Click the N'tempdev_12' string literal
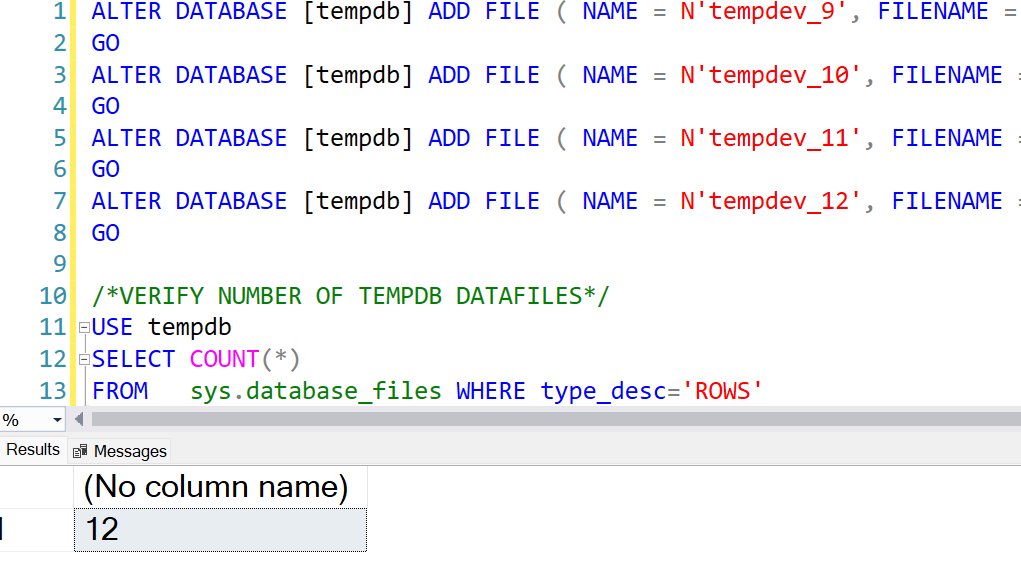Viewport: 1021px width, 574px height. coord(770,201)
